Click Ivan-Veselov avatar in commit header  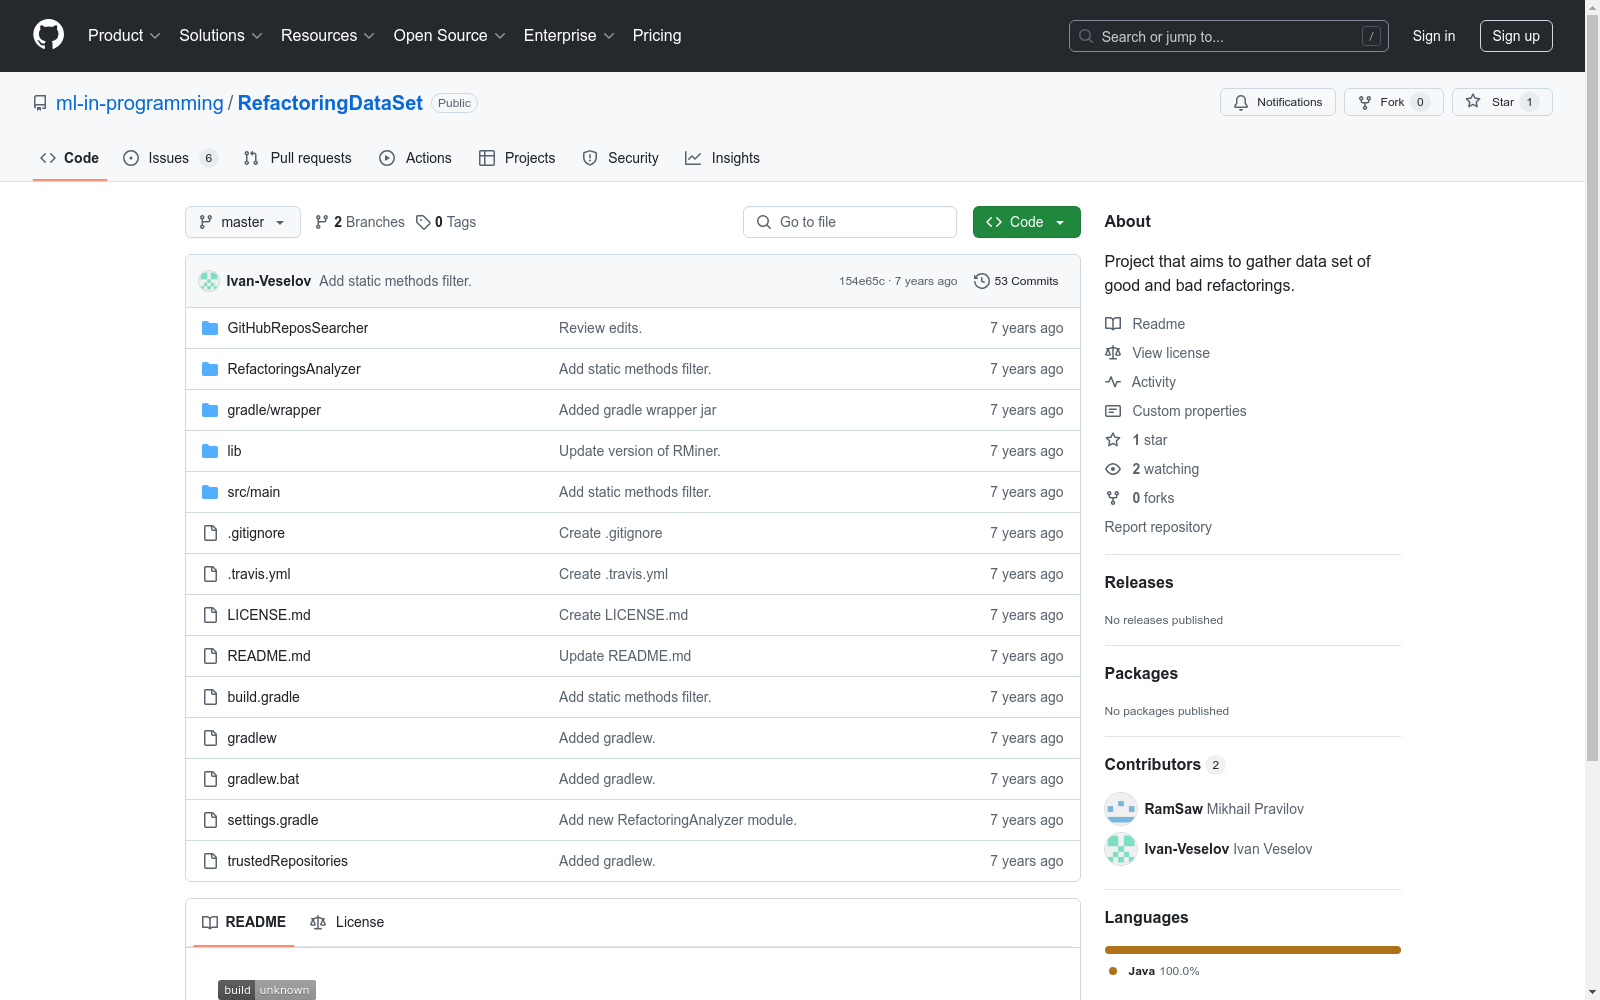pyautogui.click(x=209, y=281)
